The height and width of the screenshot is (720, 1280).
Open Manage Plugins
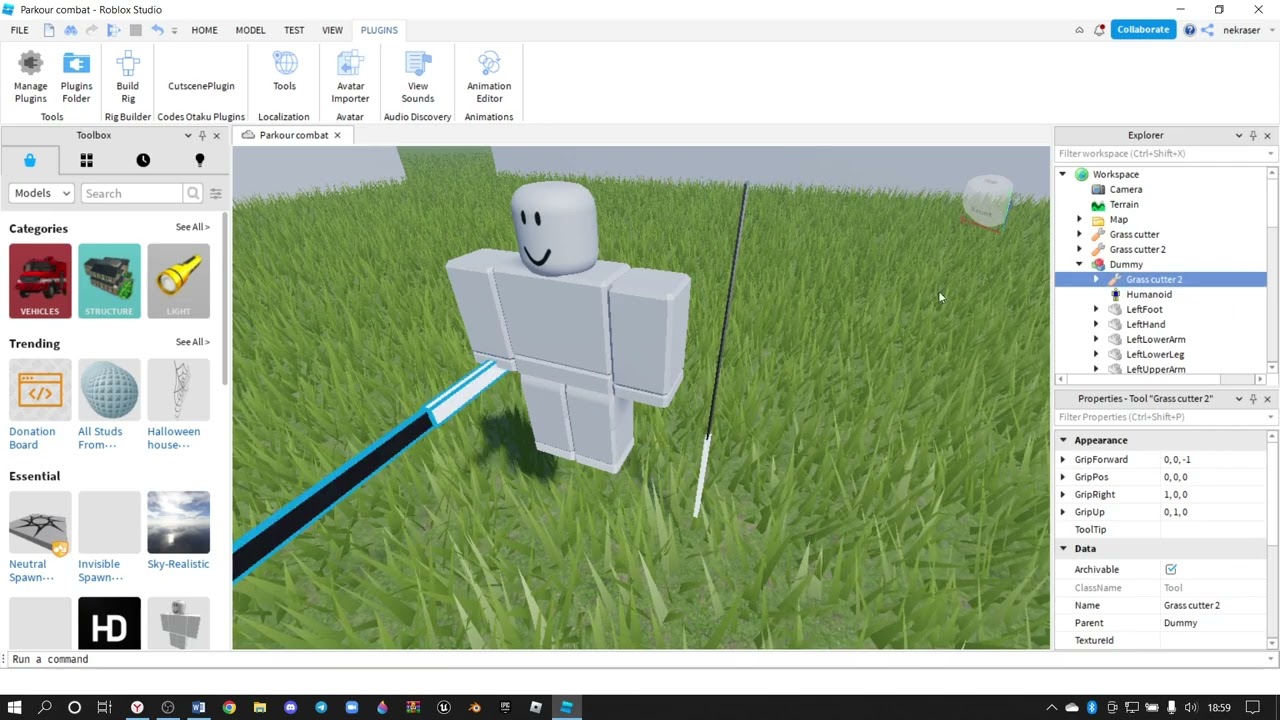30,78
